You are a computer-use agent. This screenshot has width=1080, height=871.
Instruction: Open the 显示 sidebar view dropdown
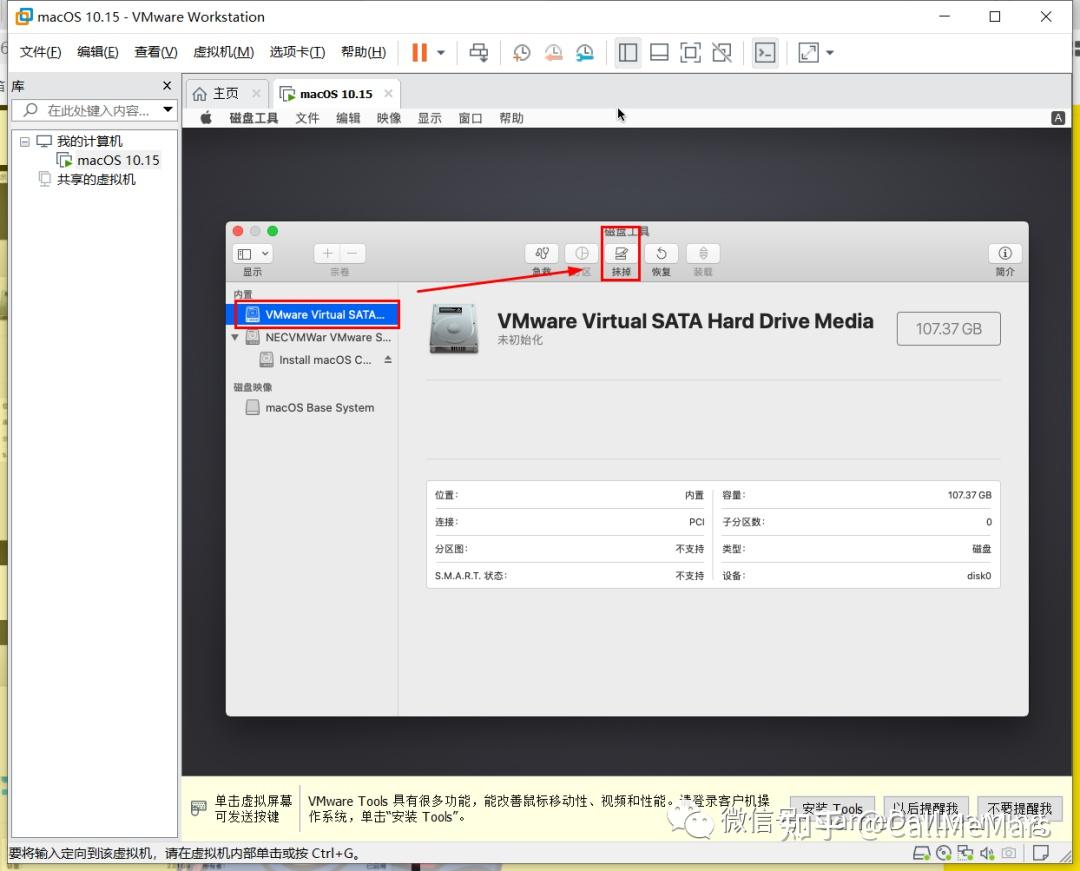click(x=252, y=253)
